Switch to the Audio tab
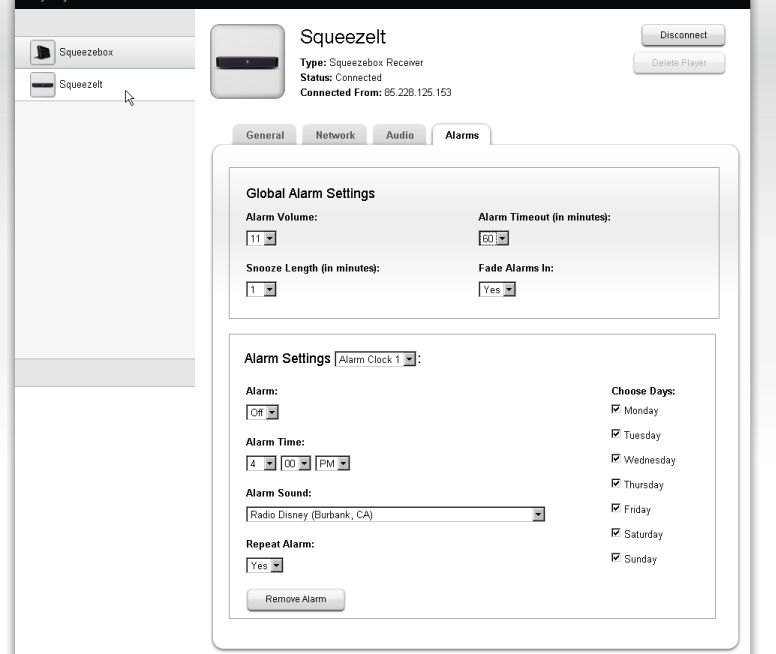 tap(400, 136)
